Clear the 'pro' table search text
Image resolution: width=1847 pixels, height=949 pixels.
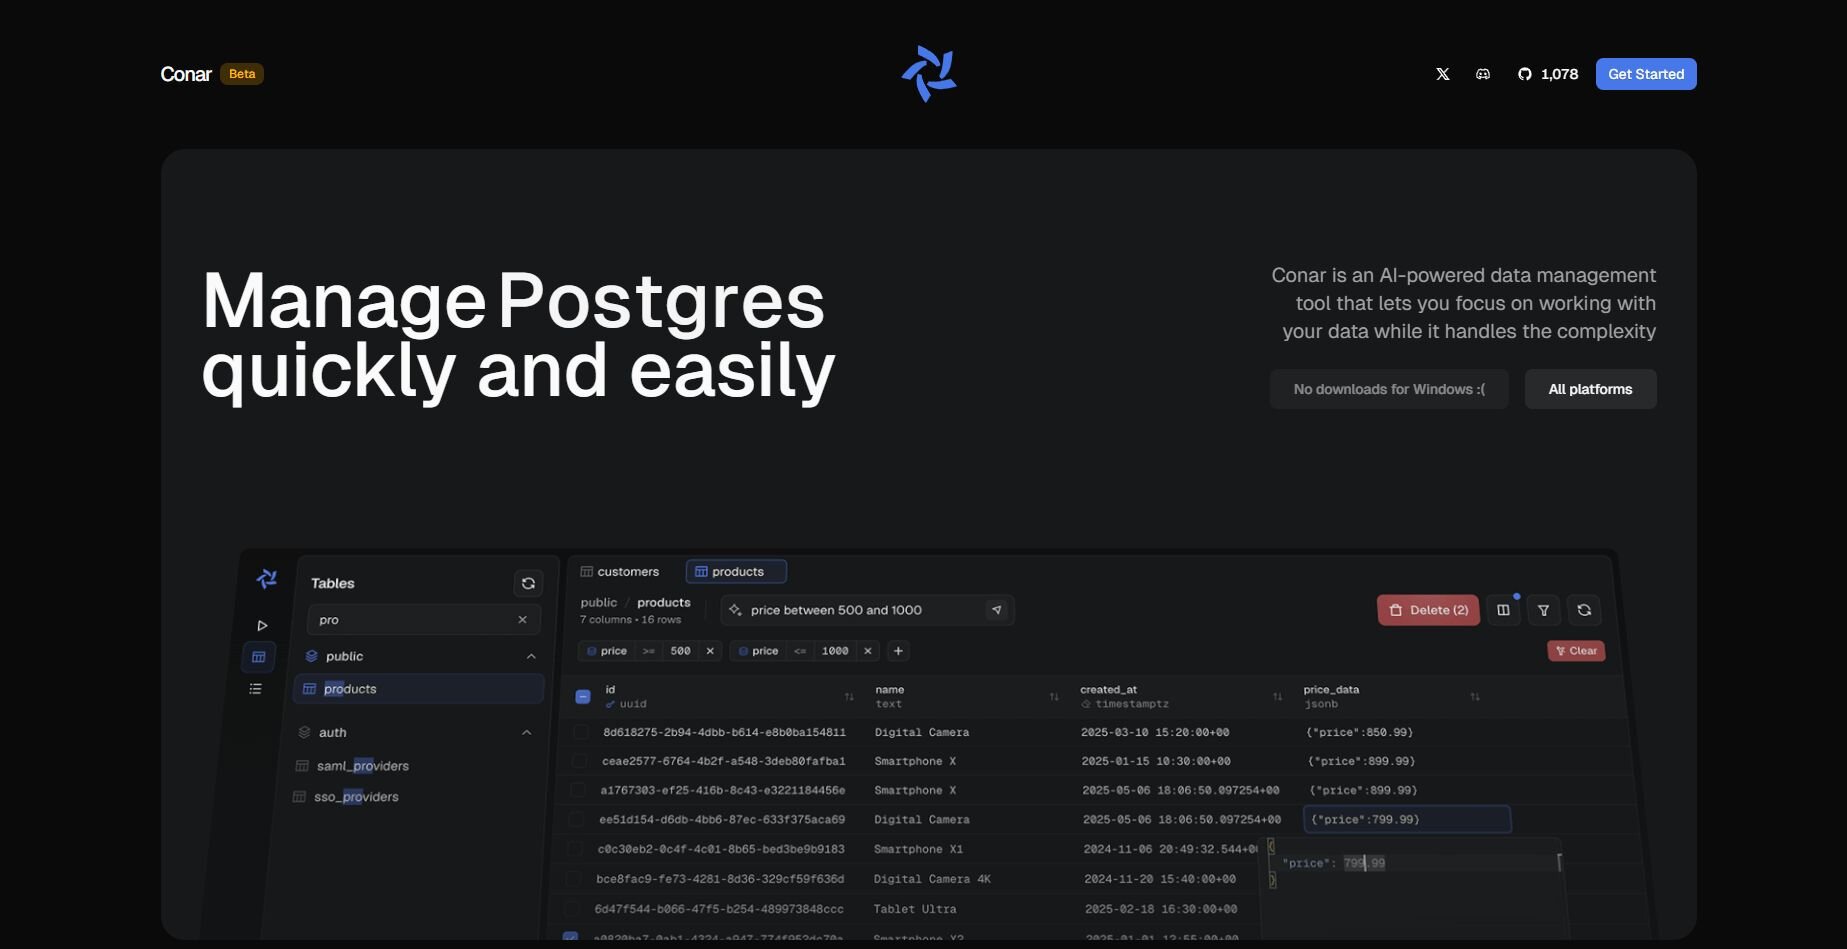coord(522,620)
